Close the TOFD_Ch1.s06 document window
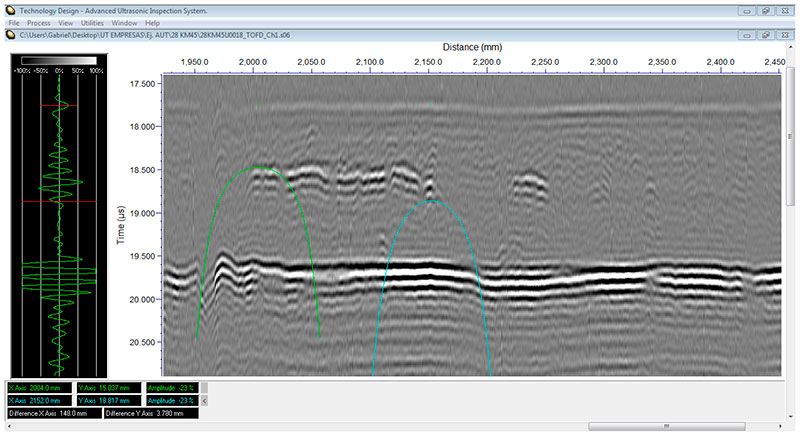 [x=786, y=34]
